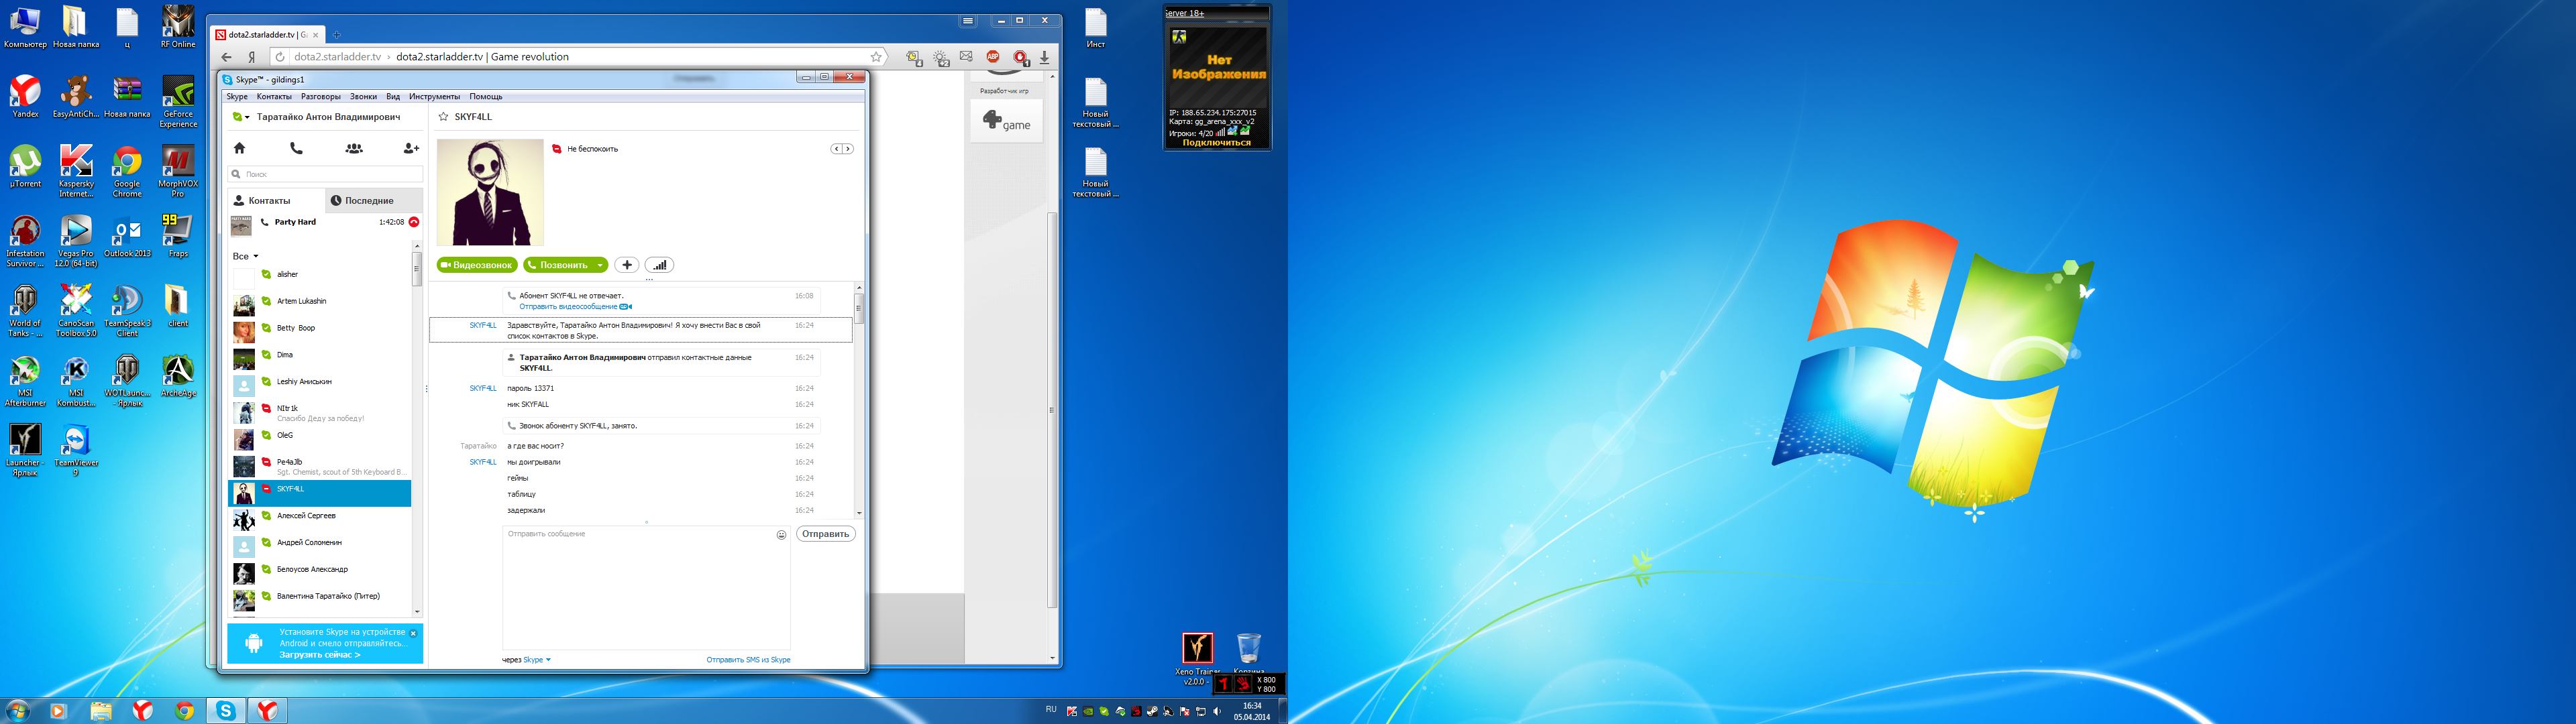This screenshot has height=724, width=2576.
Task: Click Подключиться in the server widget
Action: coord(1217,143)
